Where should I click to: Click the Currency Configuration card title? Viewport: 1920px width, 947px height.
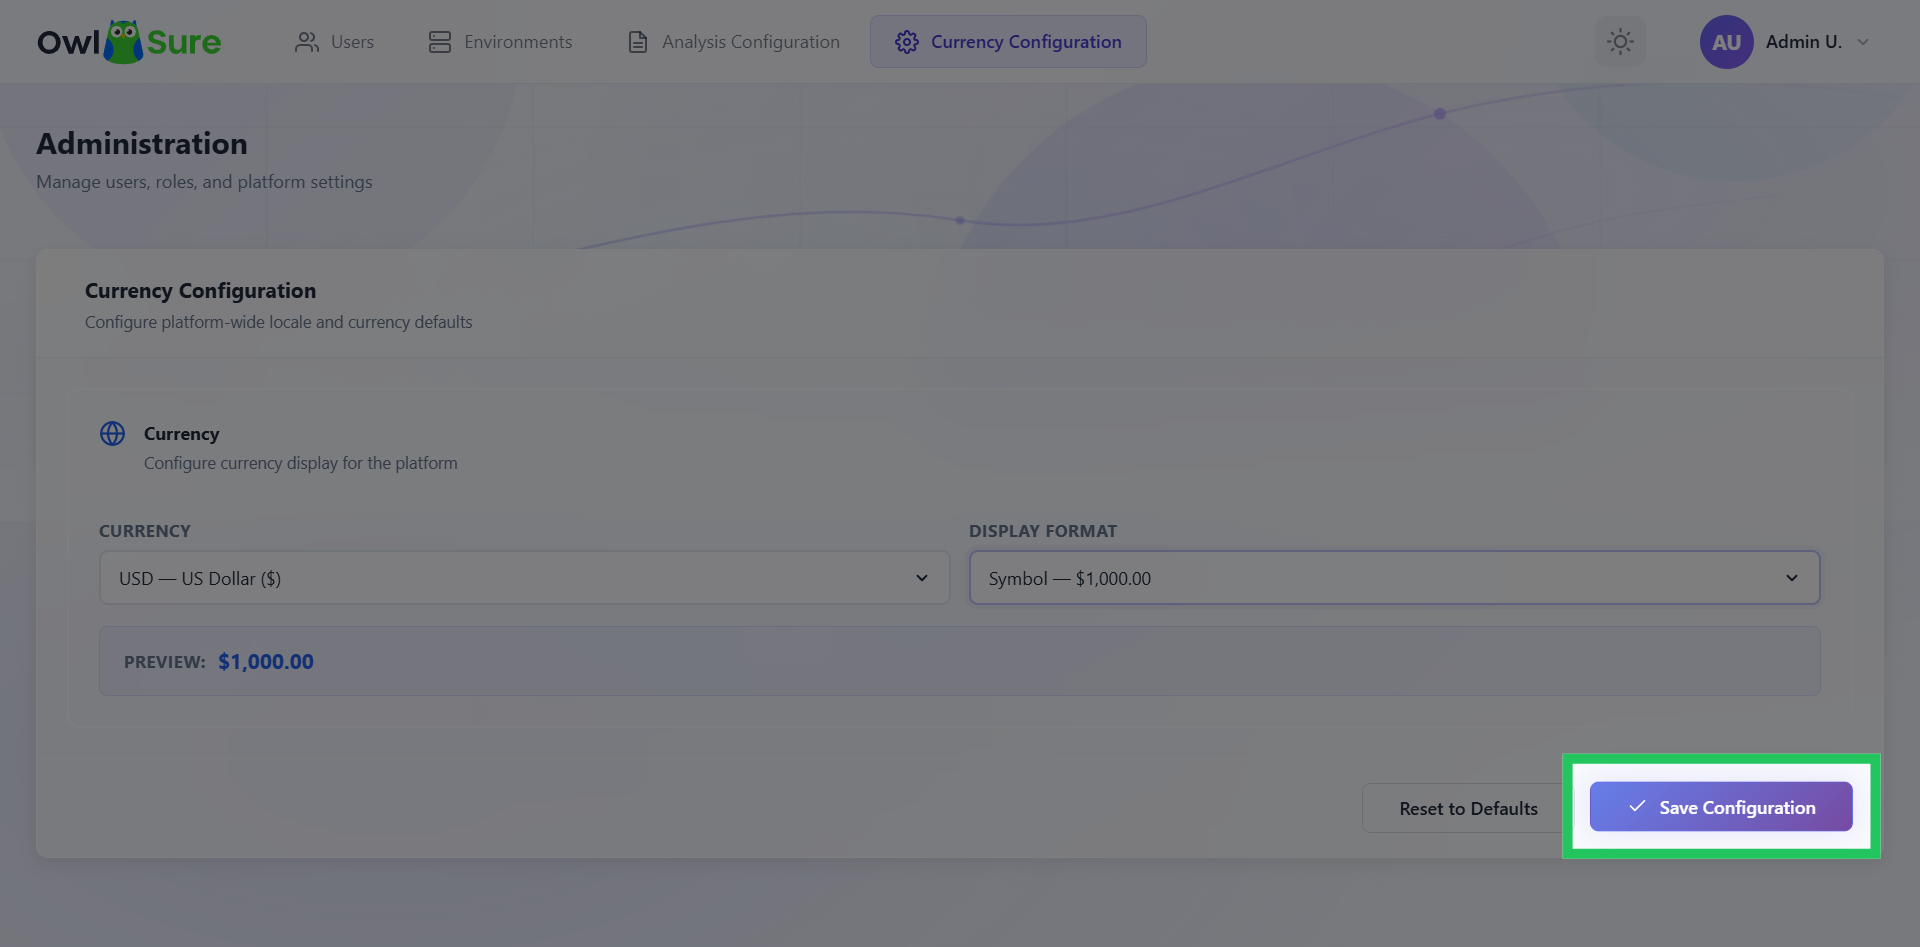click(200, 291)
